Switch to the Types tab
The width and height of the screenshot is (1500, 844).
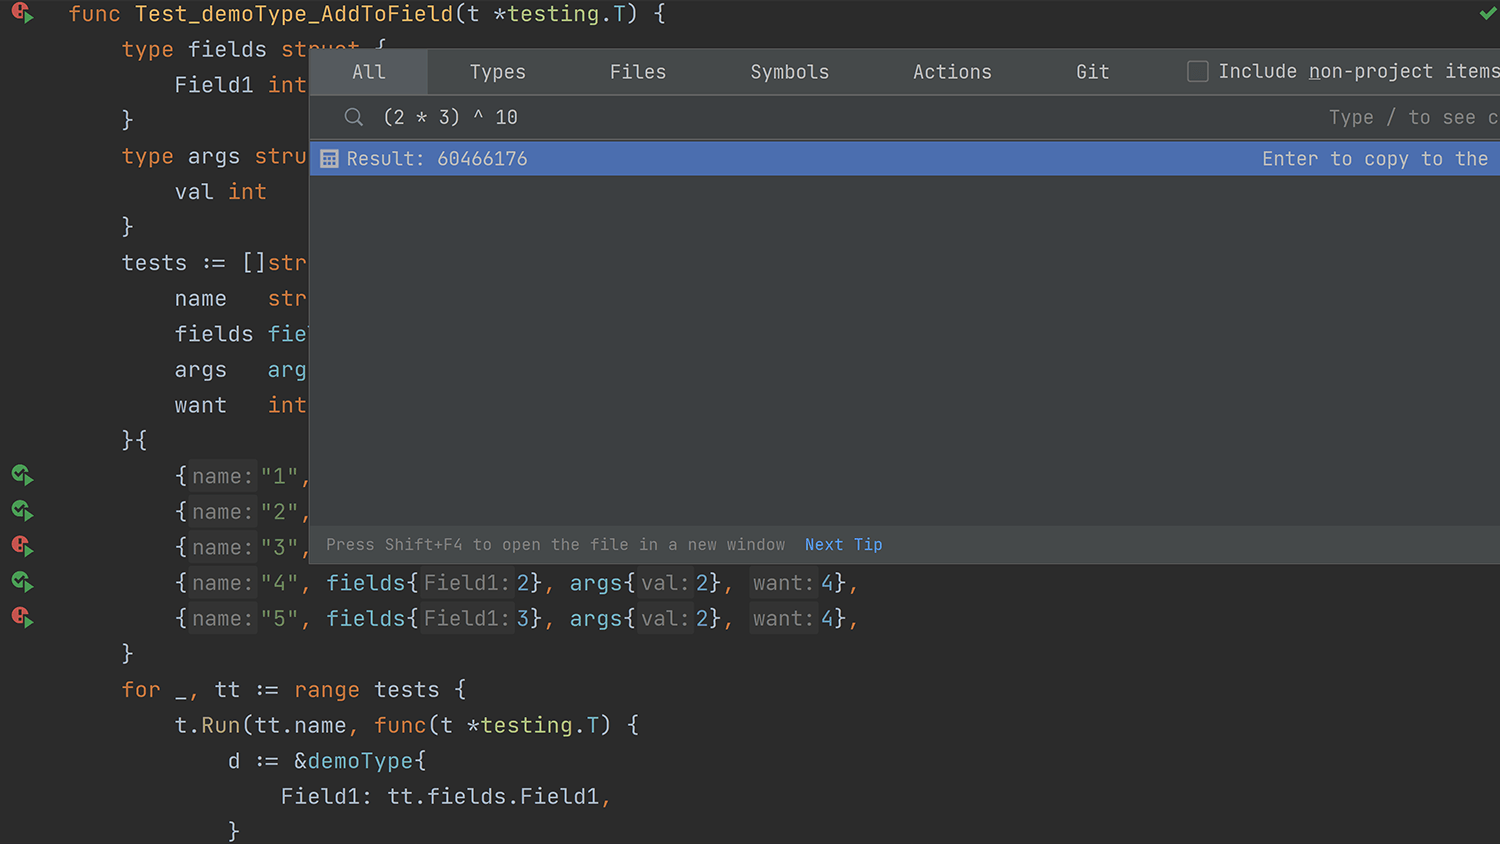[x=497, y=72]
